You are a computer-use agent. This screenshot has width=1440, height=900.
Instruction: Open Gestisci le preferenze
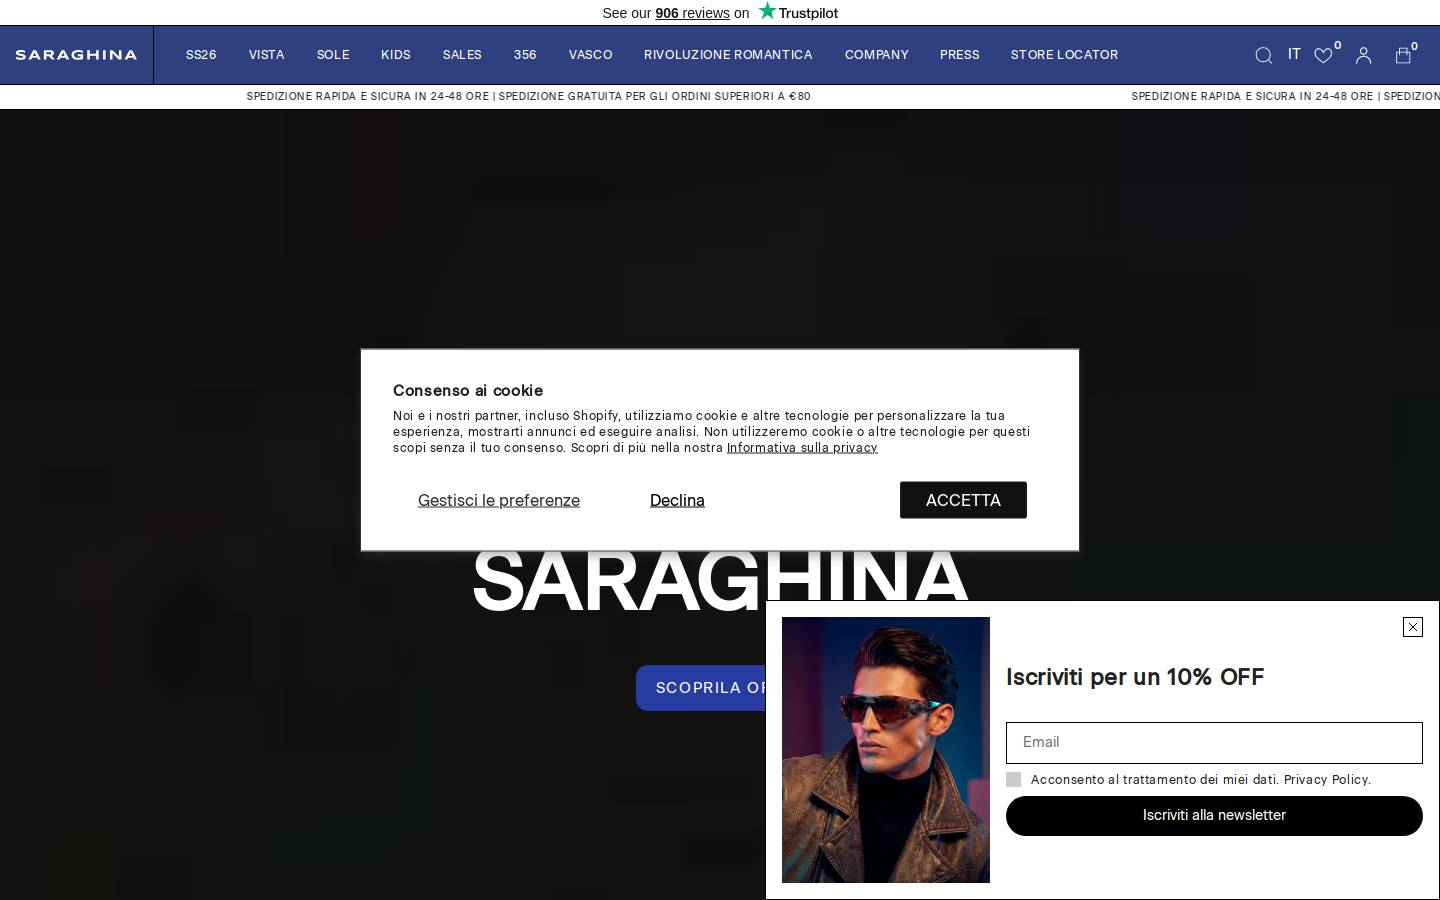click(x=499, y=500)
